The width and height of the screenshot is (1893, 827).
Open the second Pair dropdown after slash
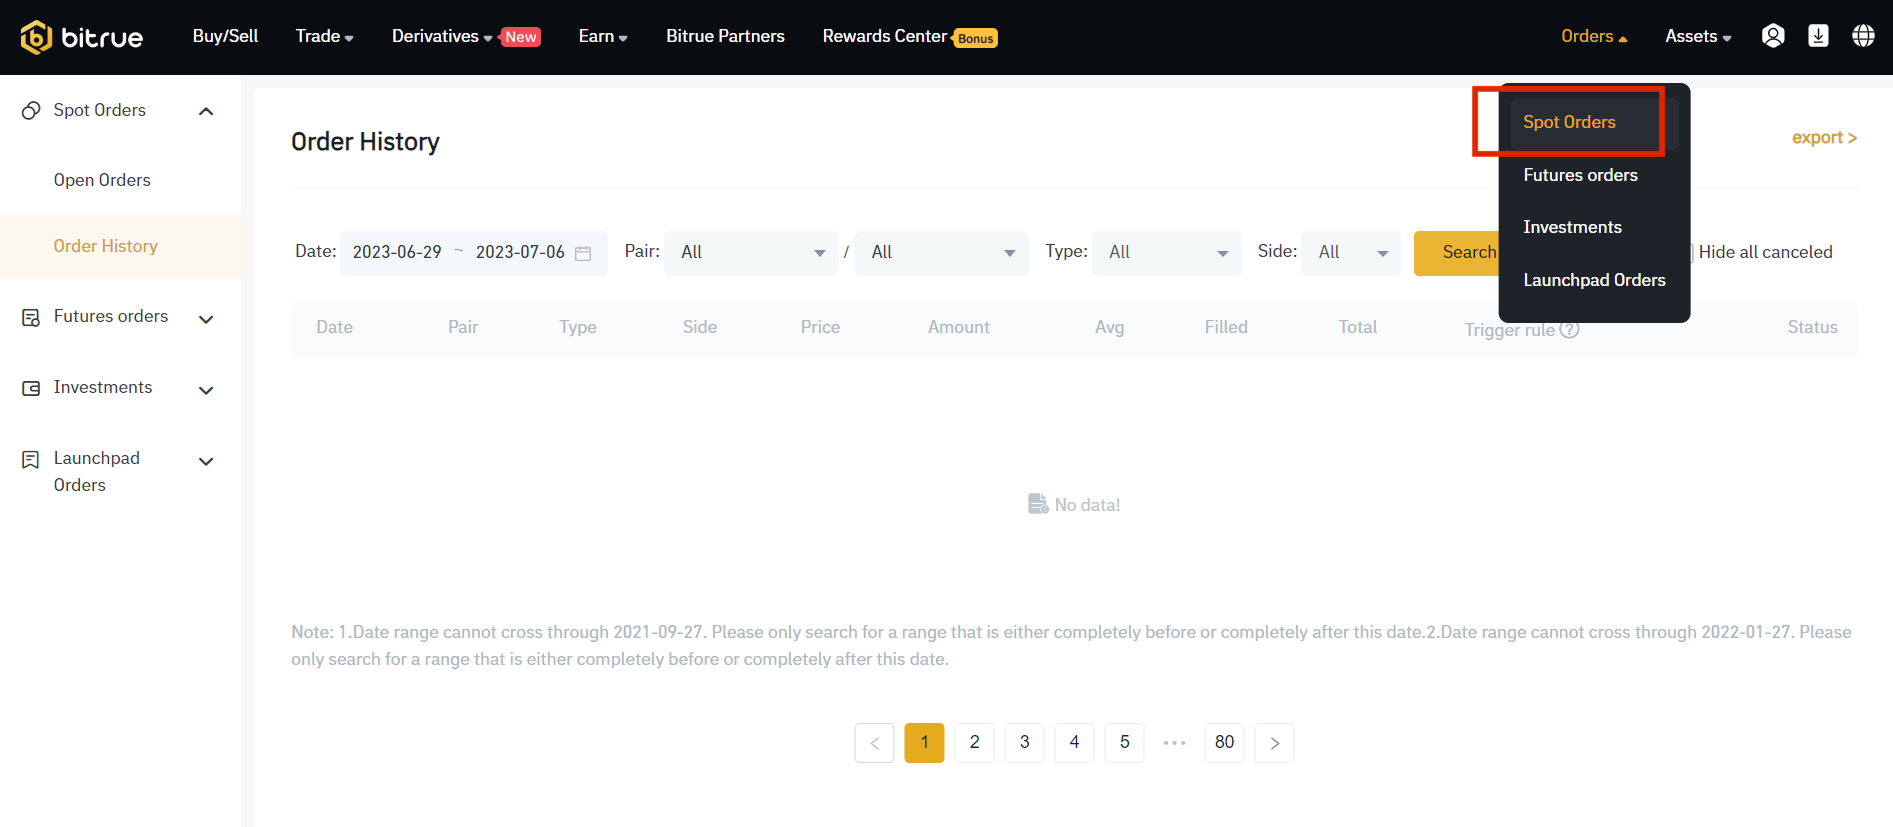942,253
